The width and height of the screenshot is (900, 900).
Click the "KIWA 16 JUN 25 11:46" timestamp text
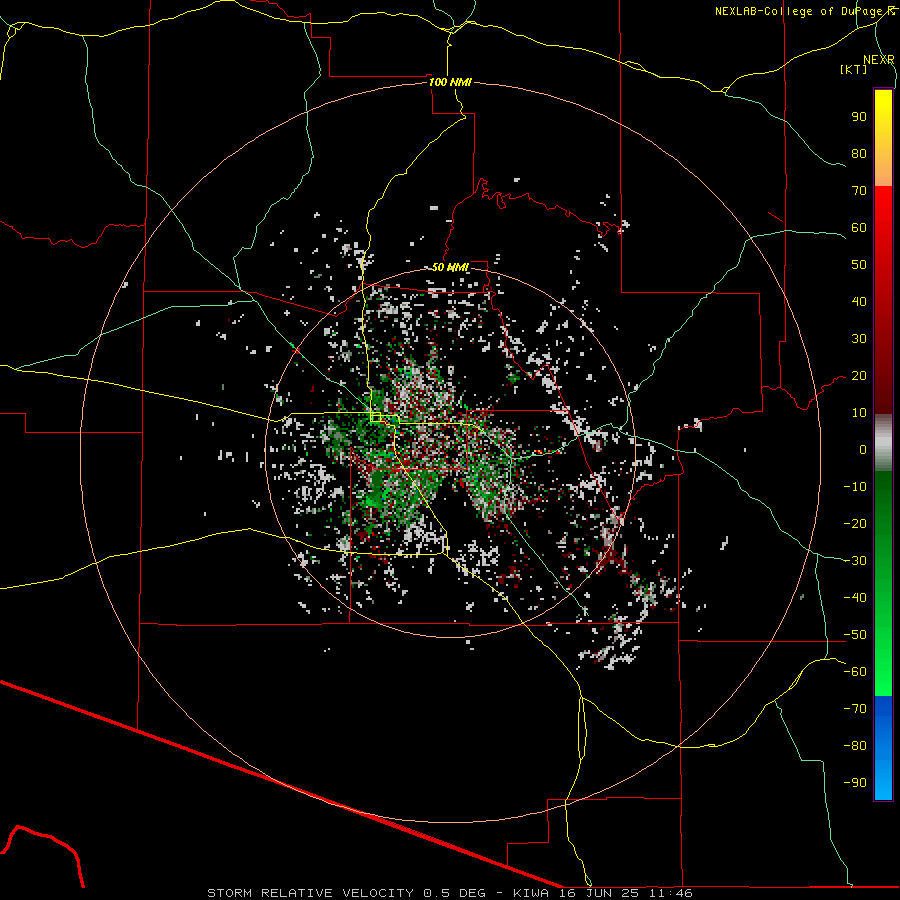pos(603,893)
